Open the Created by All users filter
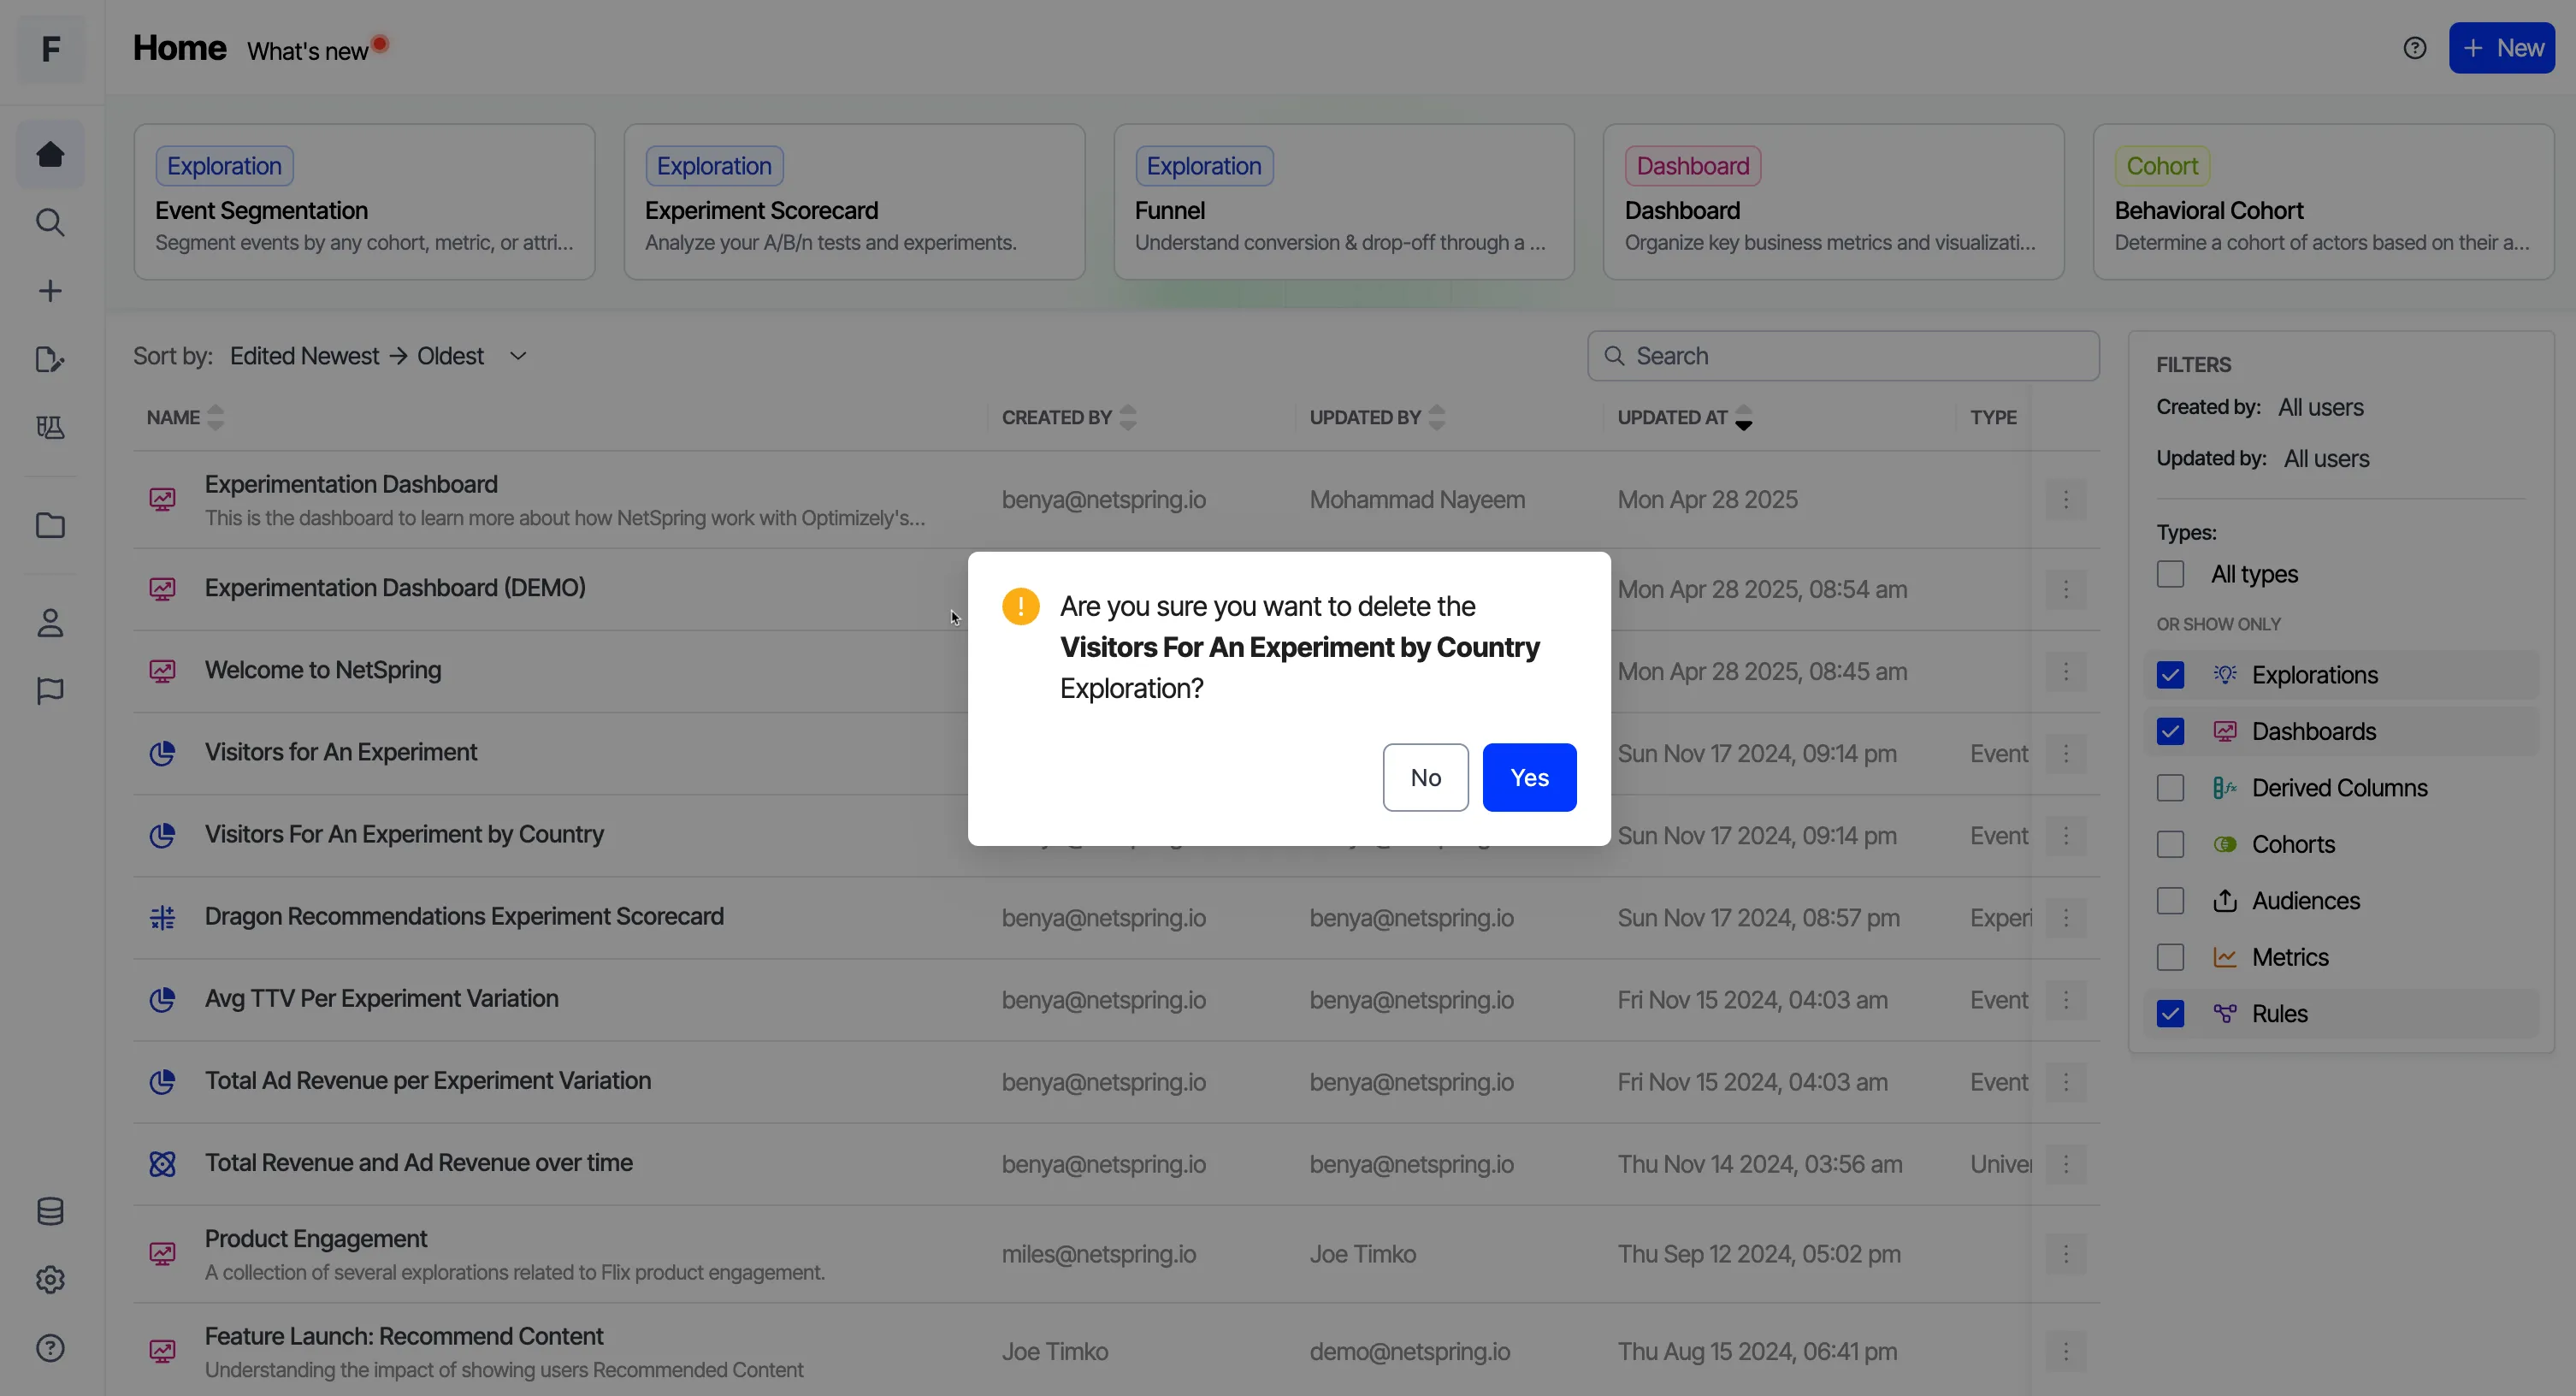The image size is (2576, 1396). click(x=2320, y=407)
